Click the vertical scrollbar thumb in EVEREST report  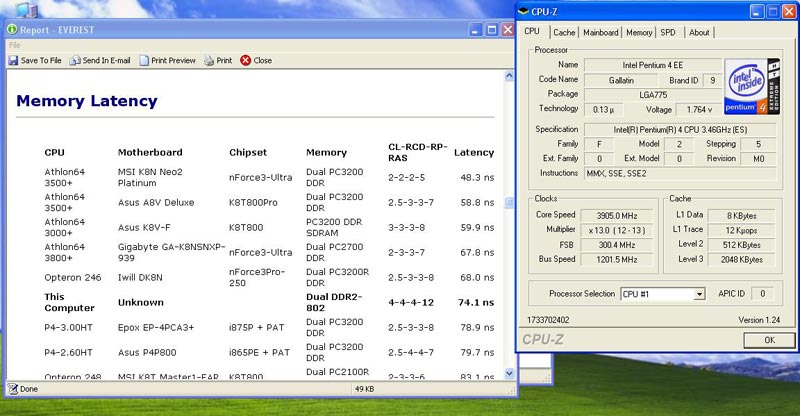pos(509,202)
